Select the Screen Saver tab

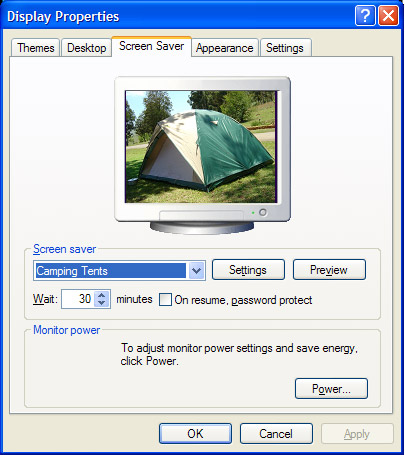(152, 46)
